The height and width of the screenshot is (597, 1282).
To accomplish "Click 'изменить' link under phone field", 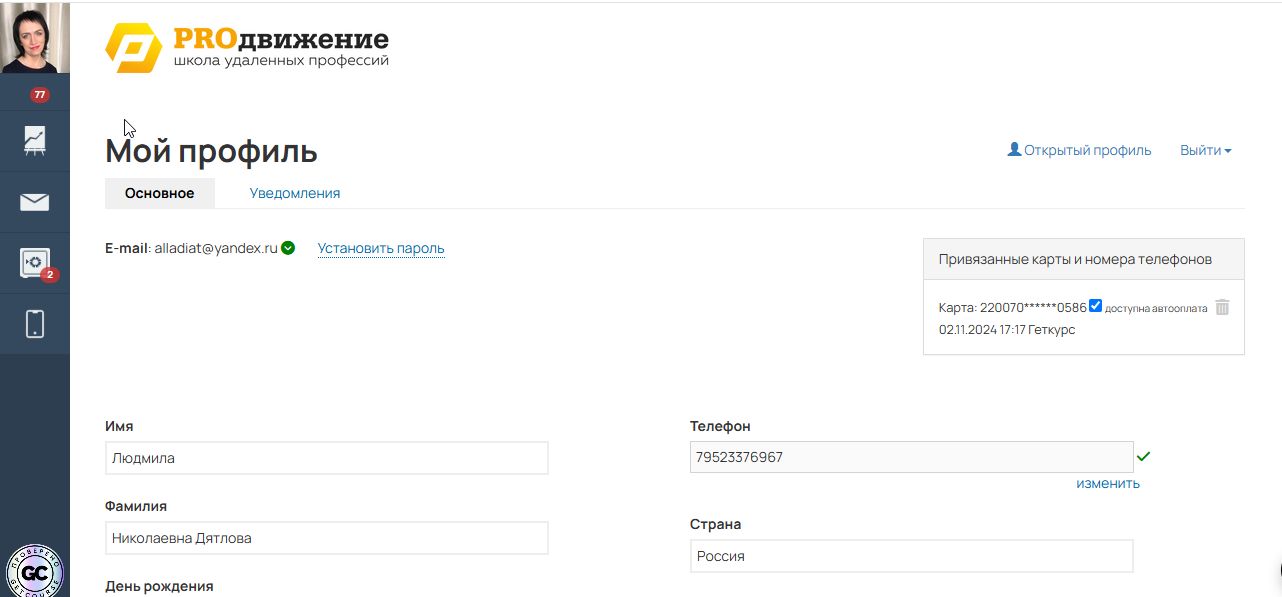I will point(1107,483).
